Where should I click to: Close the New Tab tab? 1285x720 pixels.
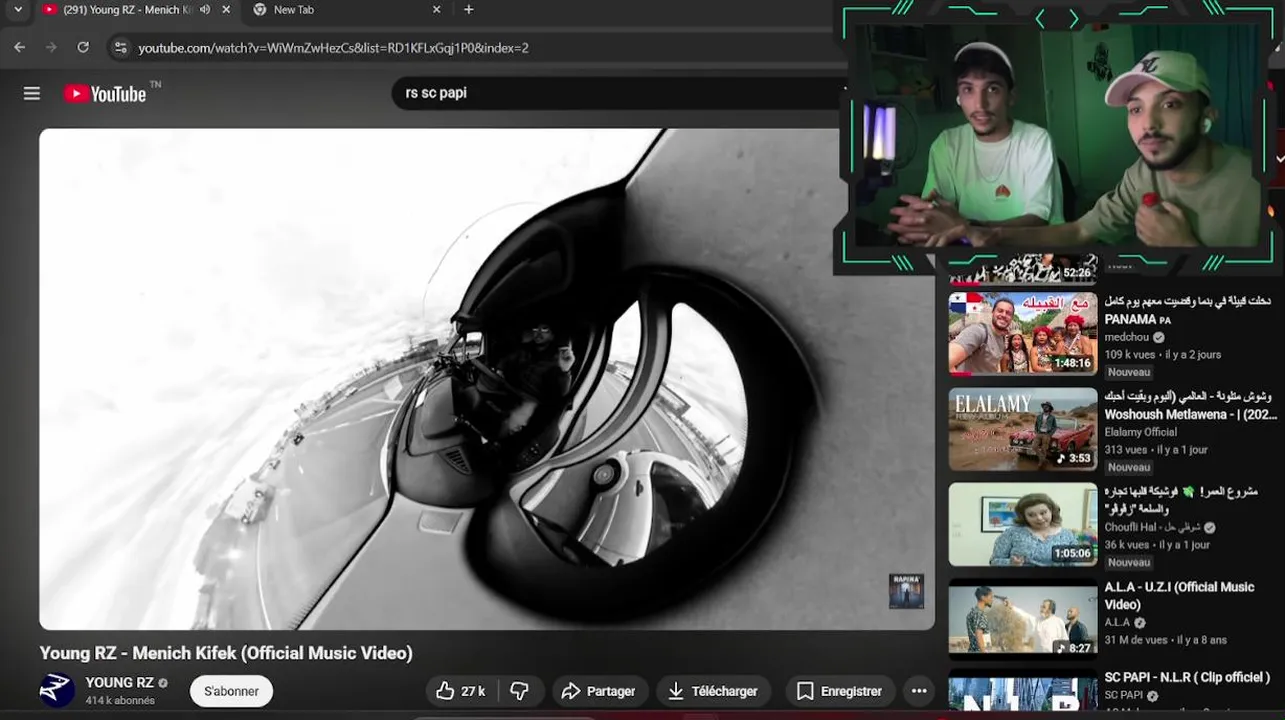(436, 10)
